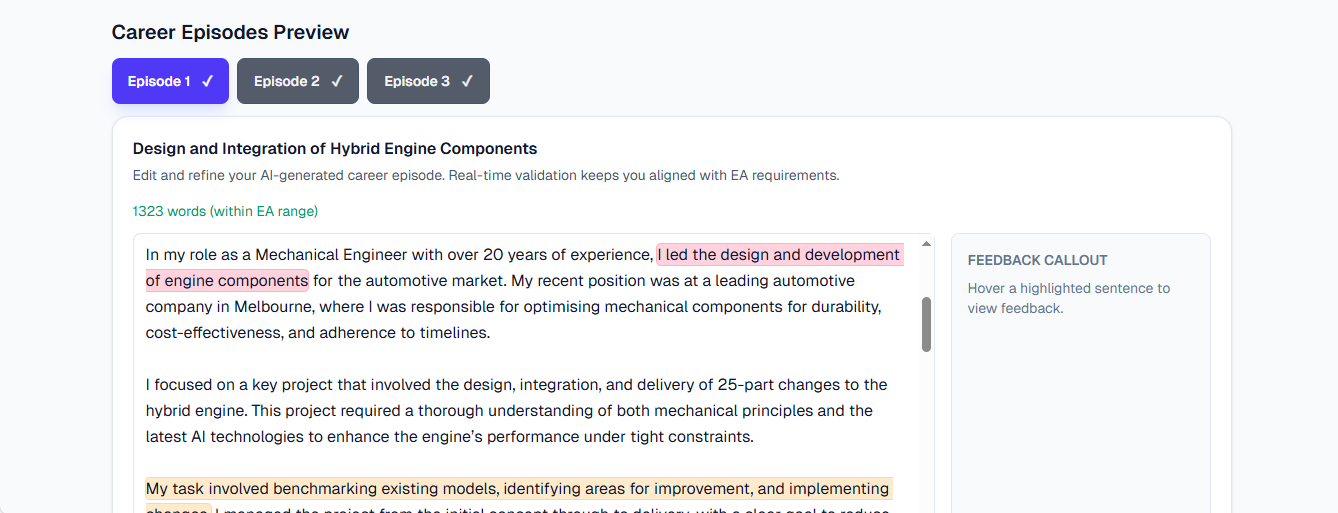Click the 'Career Episodes Preview' heading
The image size is (1338, 513).
click(231, 32)
